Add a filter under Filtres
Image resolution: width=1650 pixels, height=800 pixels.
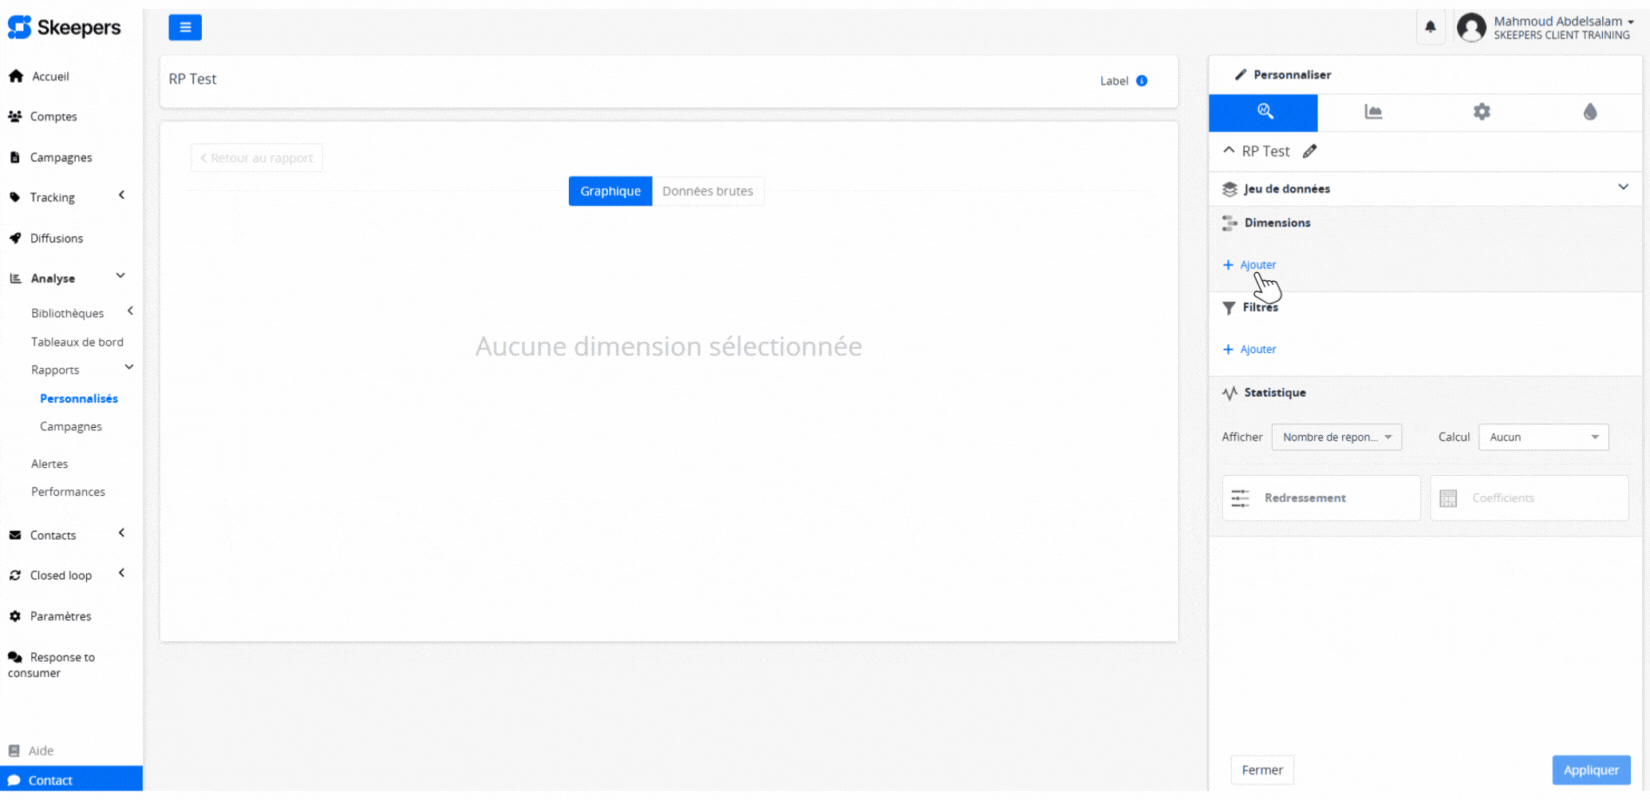click(x=1250, y=350)
